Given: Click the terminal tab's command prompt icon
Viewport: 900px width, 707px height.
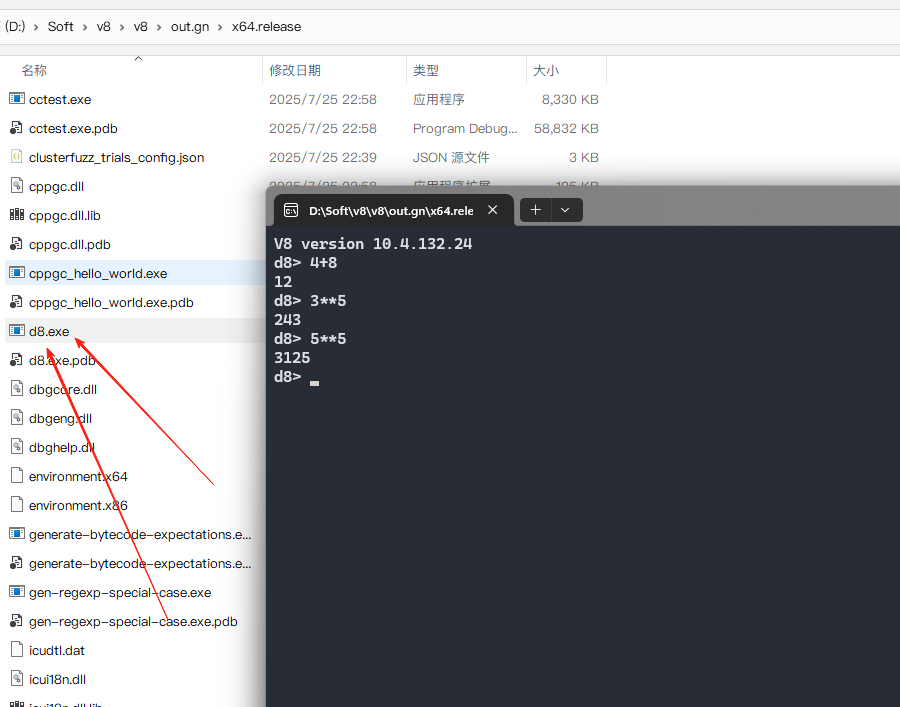Looking at the screenshot, I should coord(291,210).
